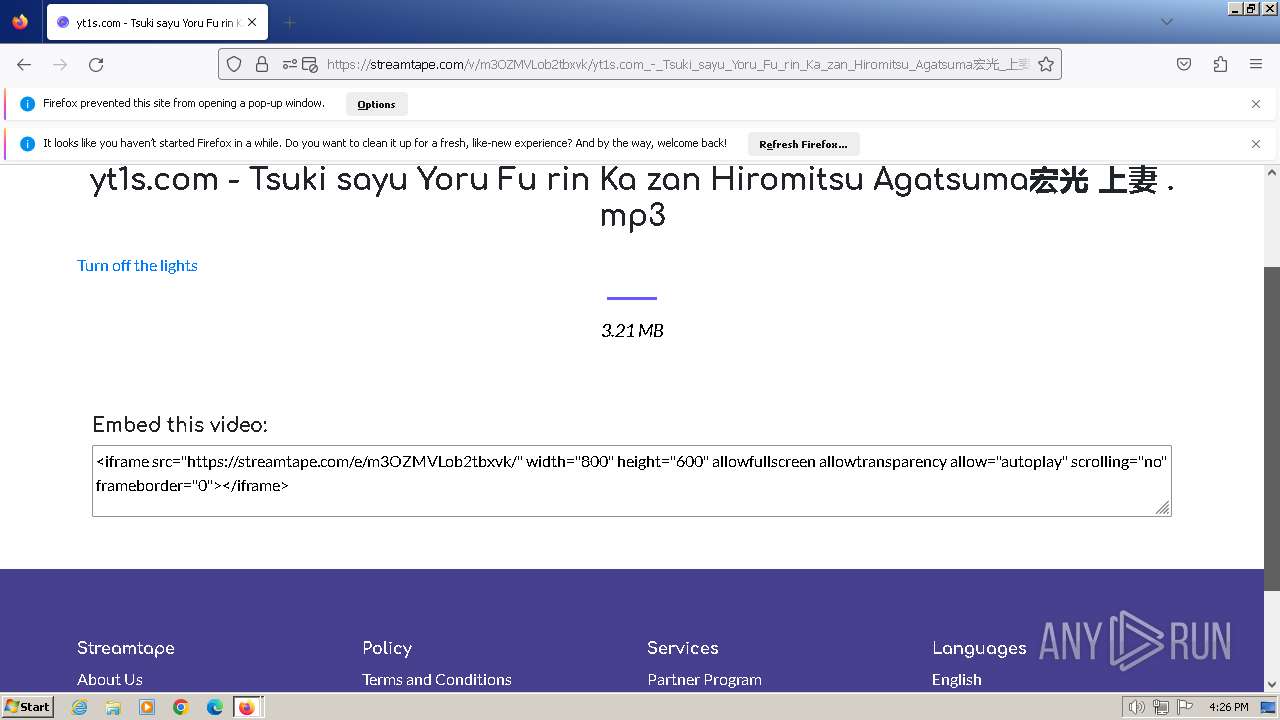The width and height of the screenshot is (1280, 720).
Task: Click the Policy footer heading
Action: (x=387, y=648)
